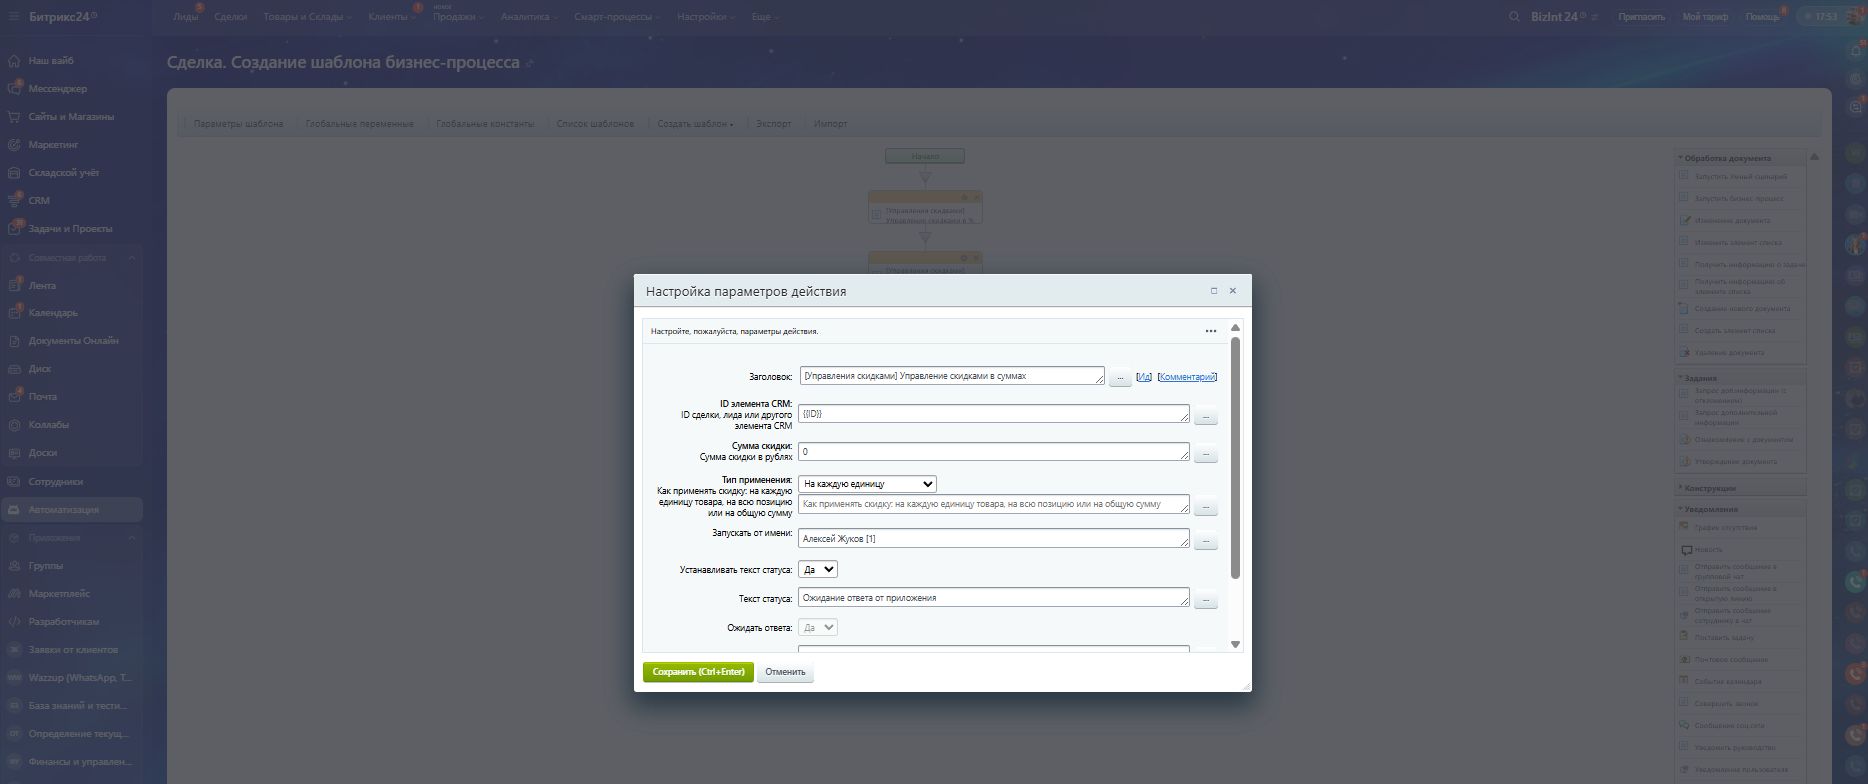The width and height of the screenshot is (1868, 784).
Task: Click the Глобальные переменные toolbar item
Action: [x=360, y=124]
